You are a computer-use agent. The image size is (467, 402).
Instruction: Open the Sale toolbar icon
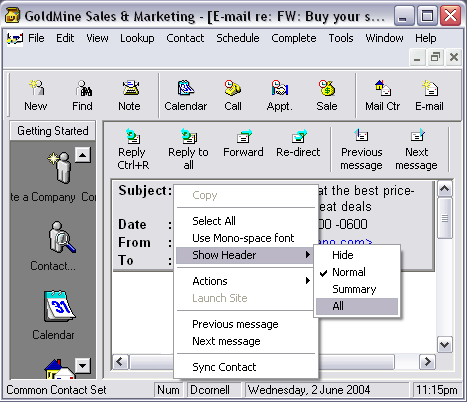pos(327,95)
